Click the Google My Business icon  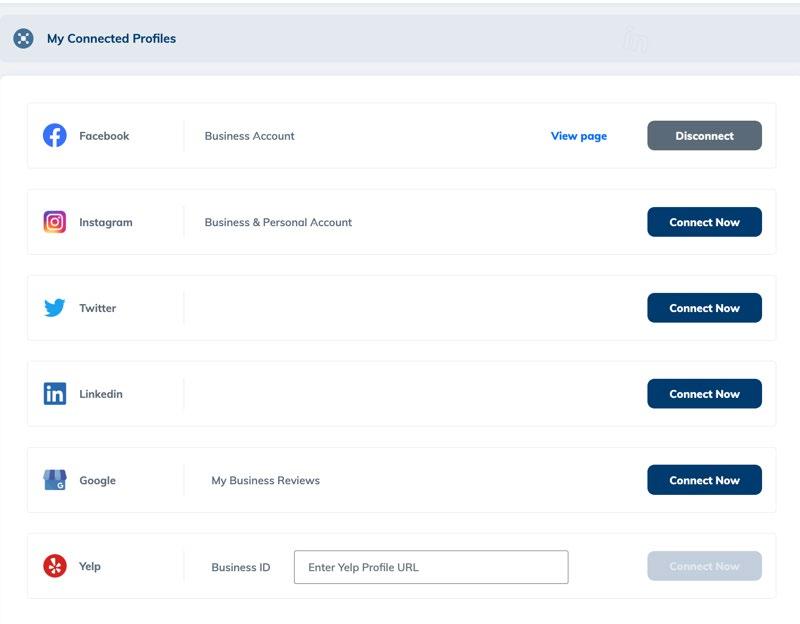(x=55, y=480)
